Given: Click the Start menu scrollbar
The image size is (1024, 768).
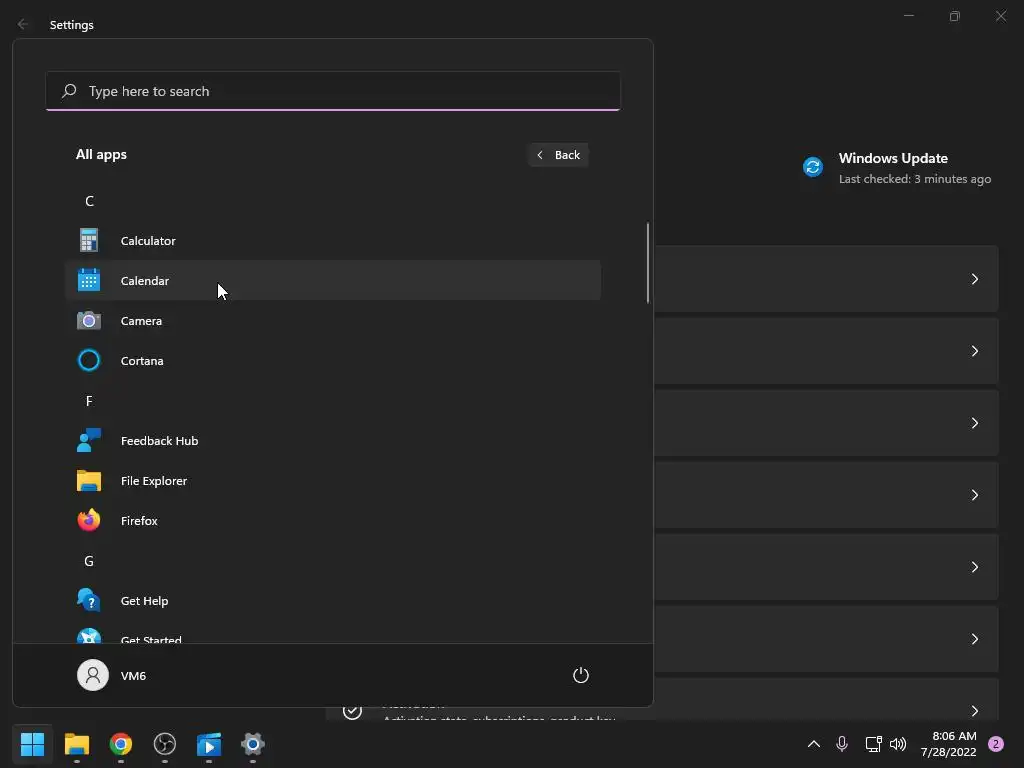Looking at the screenshot, I should point(648,263).
